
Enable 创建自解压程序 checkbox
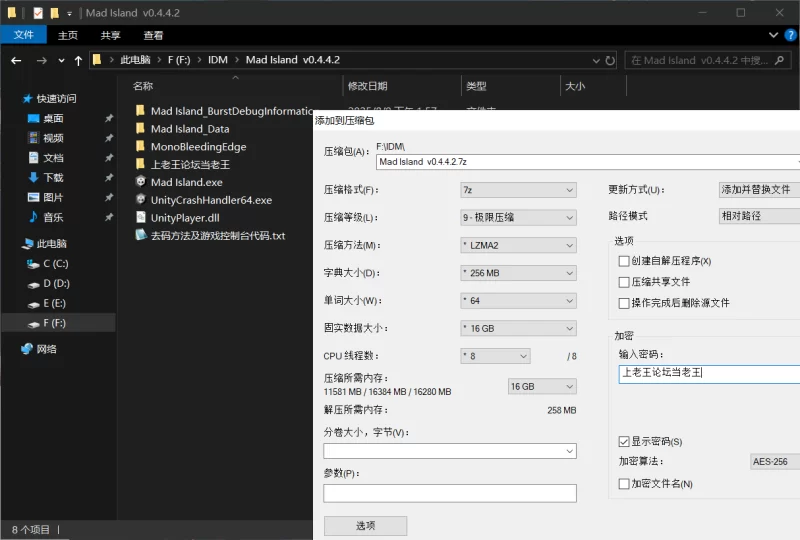click(623, 261)
